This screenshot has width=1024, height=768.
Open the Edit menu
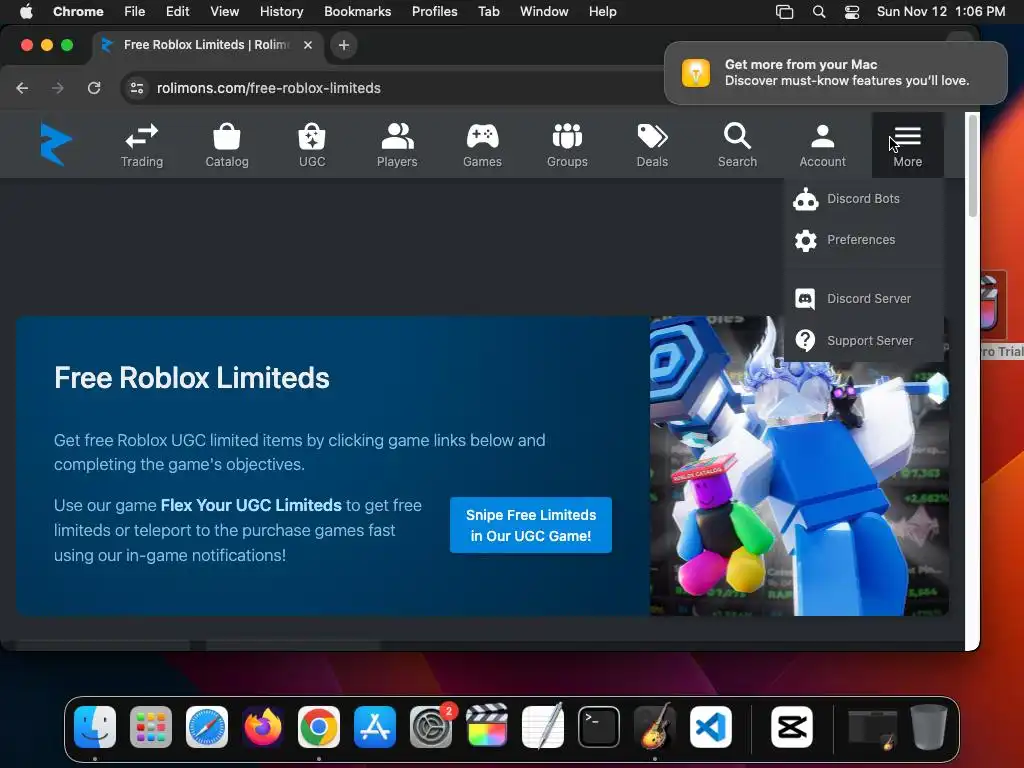pyautogui.click(x=178, y=11)
